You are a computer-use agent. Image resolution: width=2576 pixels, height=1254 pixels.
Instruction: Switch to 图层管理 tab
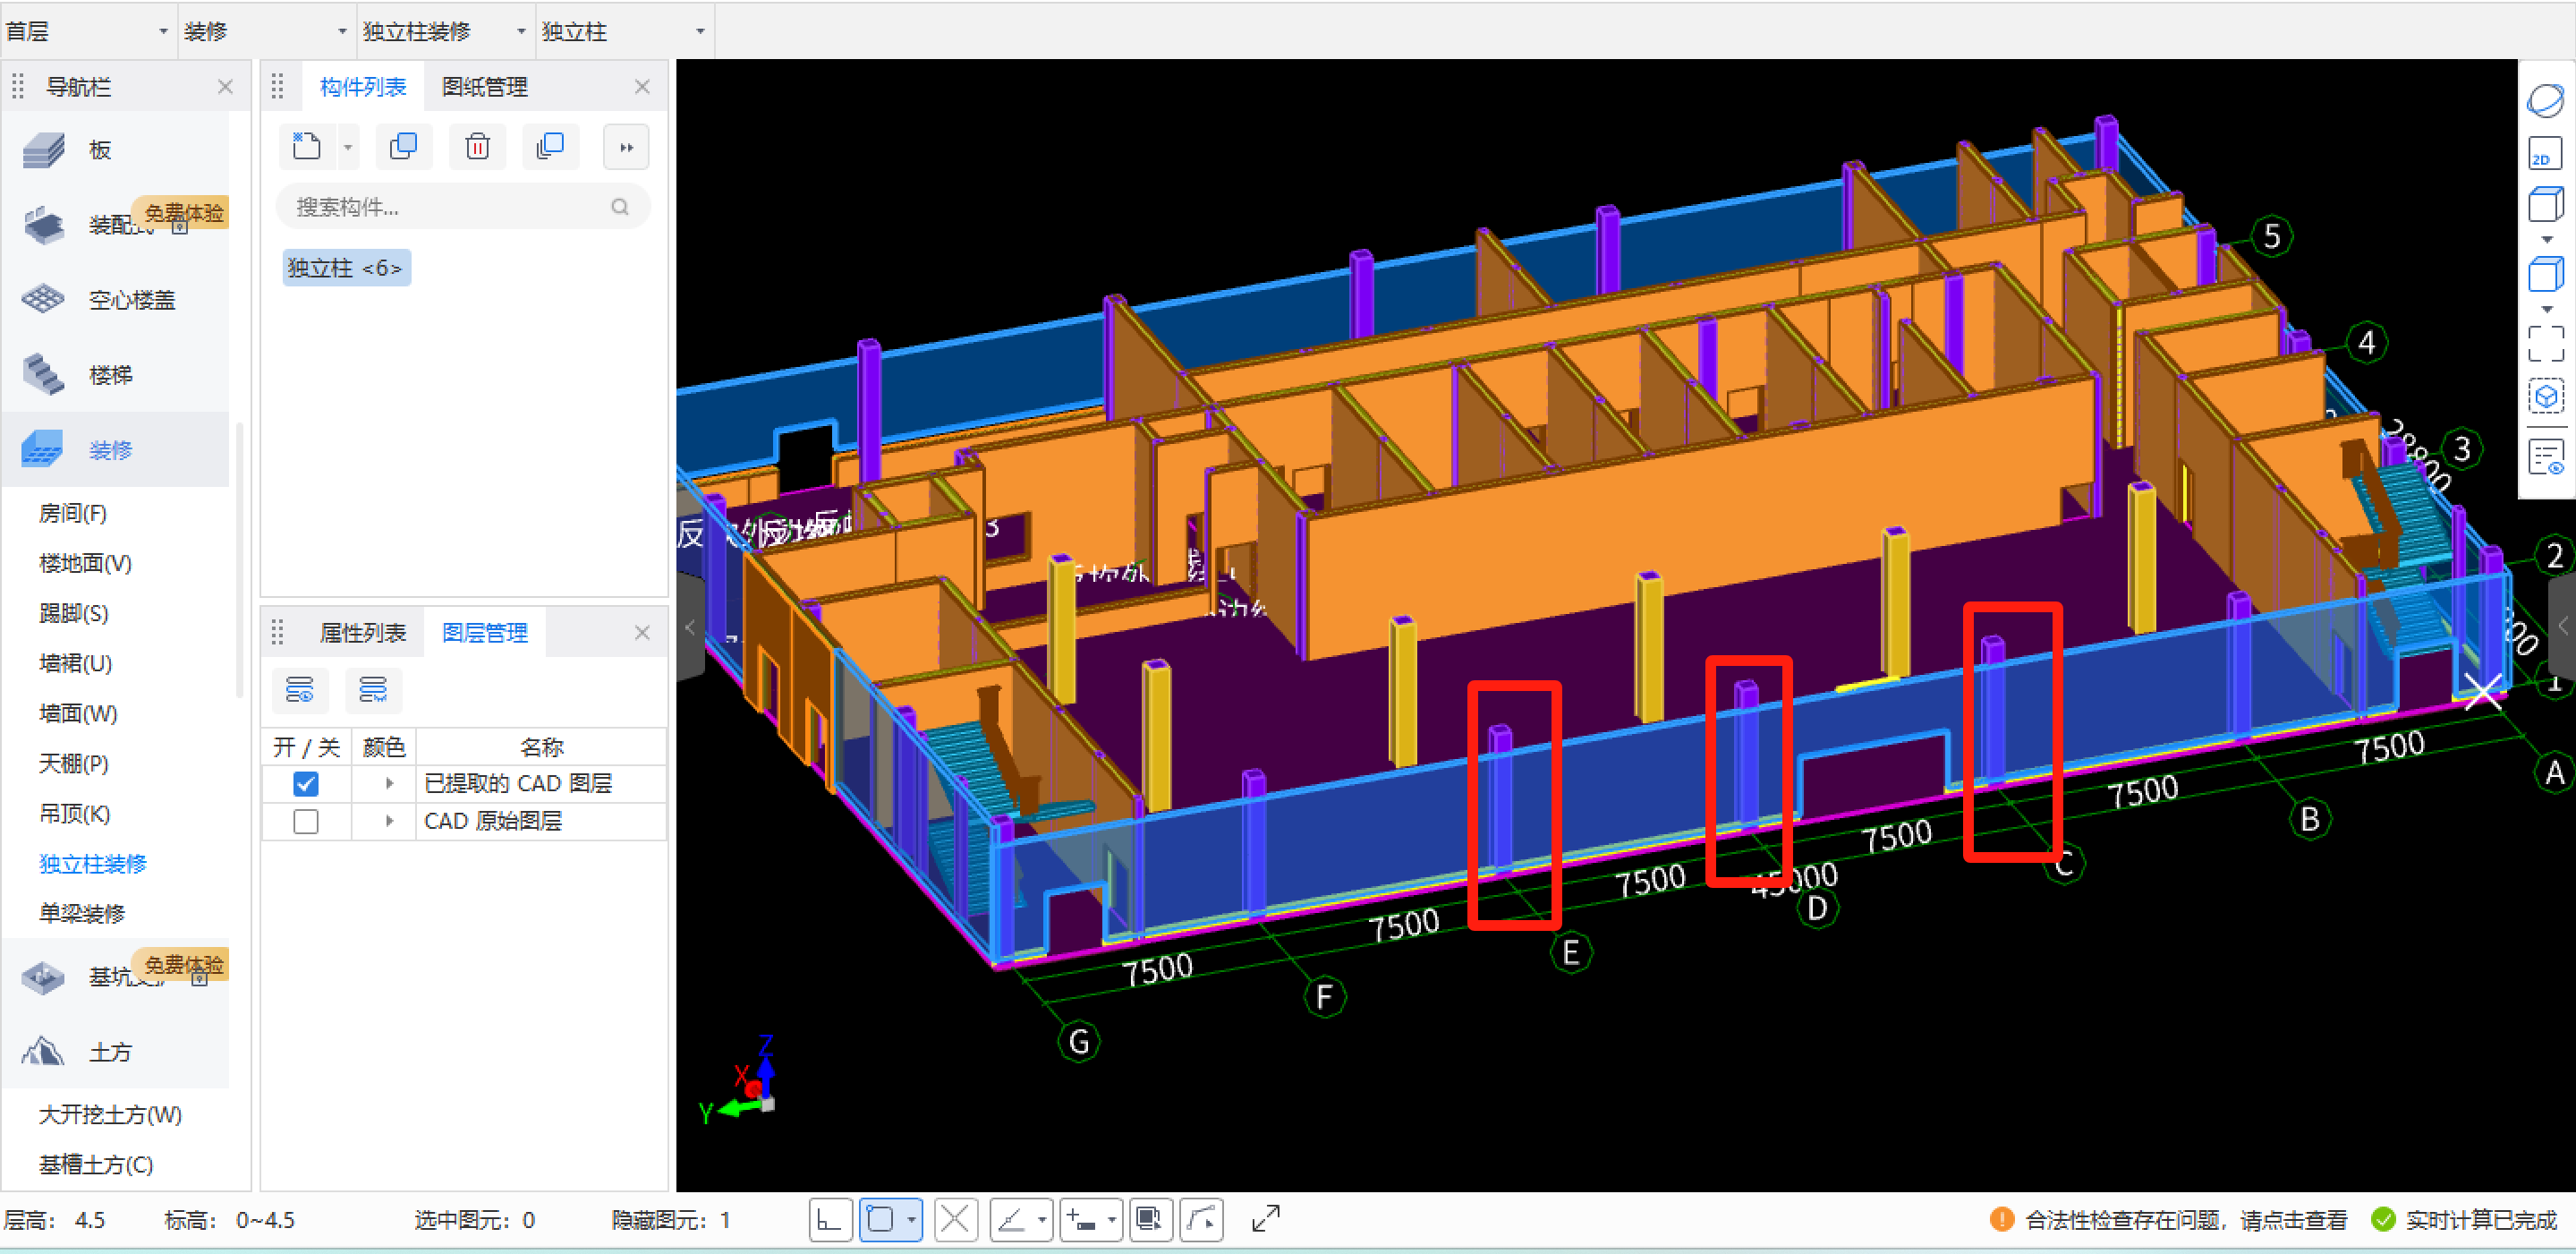tap(484, 633)
